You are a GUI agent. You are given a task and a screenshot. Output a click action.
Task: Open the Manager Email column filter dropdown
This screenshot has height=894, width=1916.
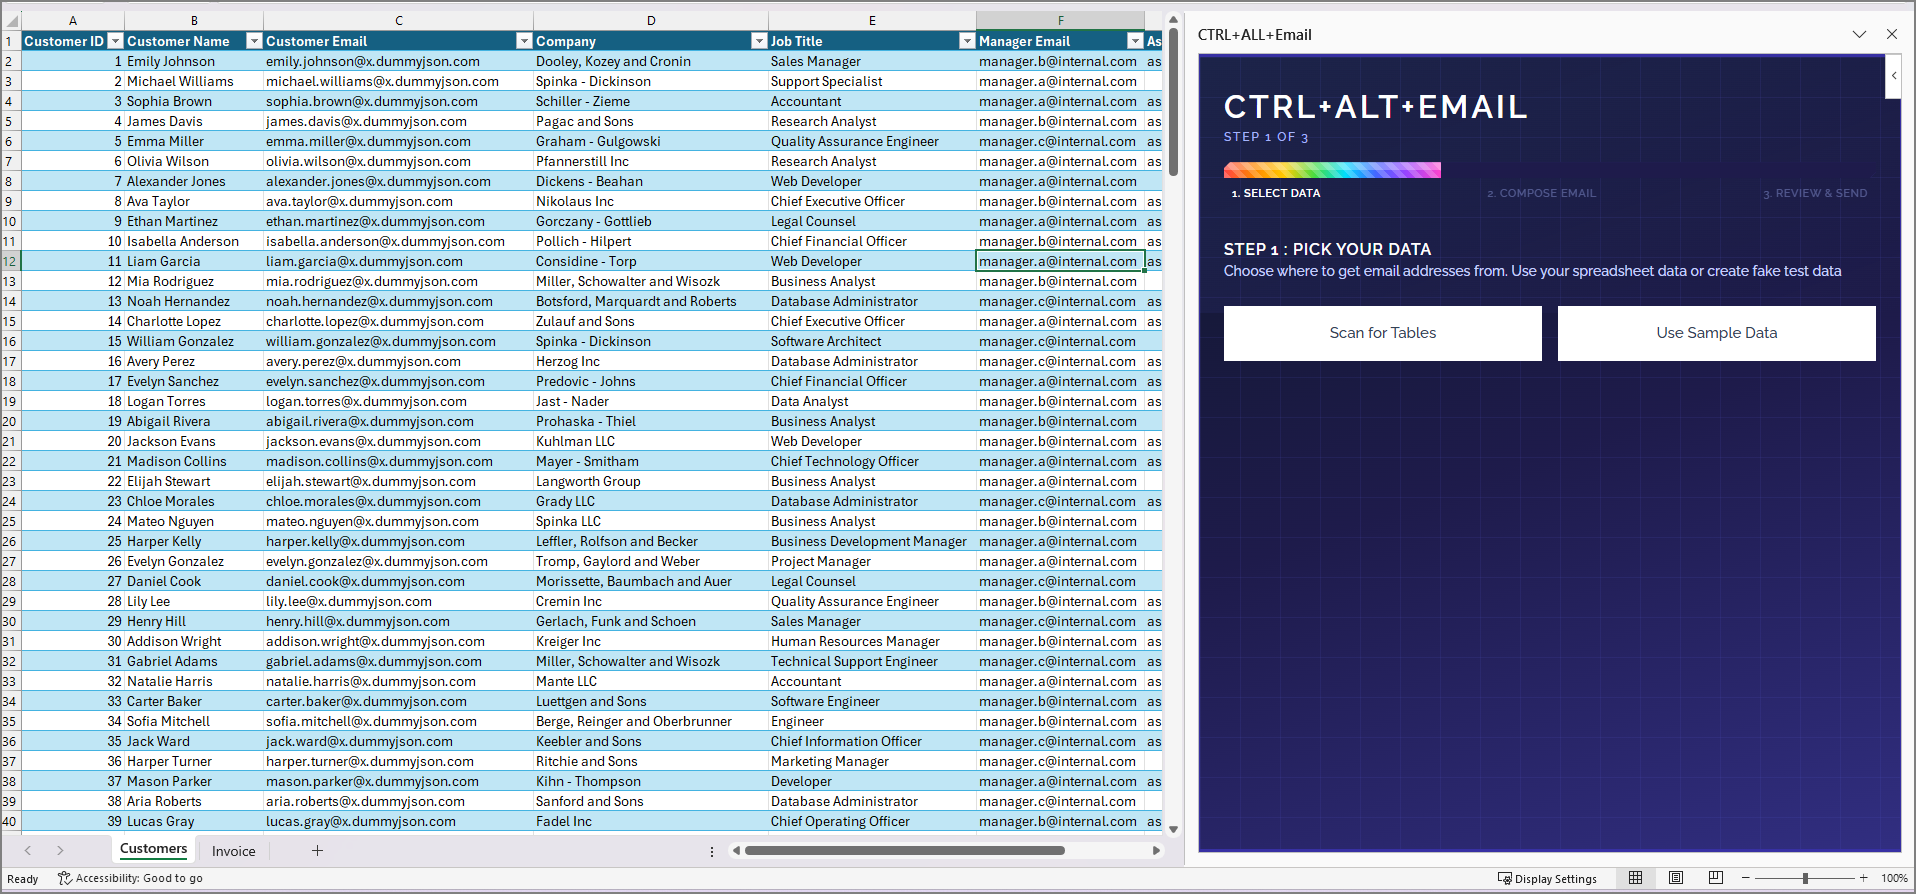(1135, 41)
